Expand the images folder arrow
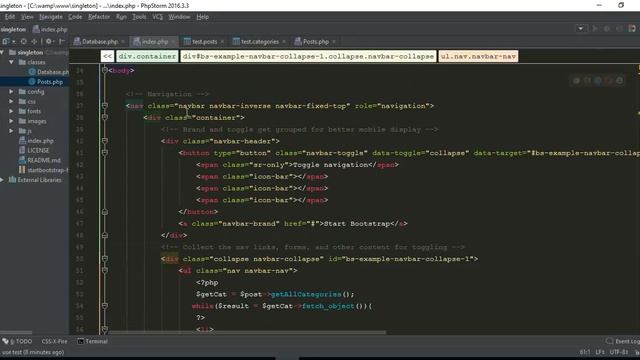The width and height of the screenshot is (640, 360). click(11, 121)
